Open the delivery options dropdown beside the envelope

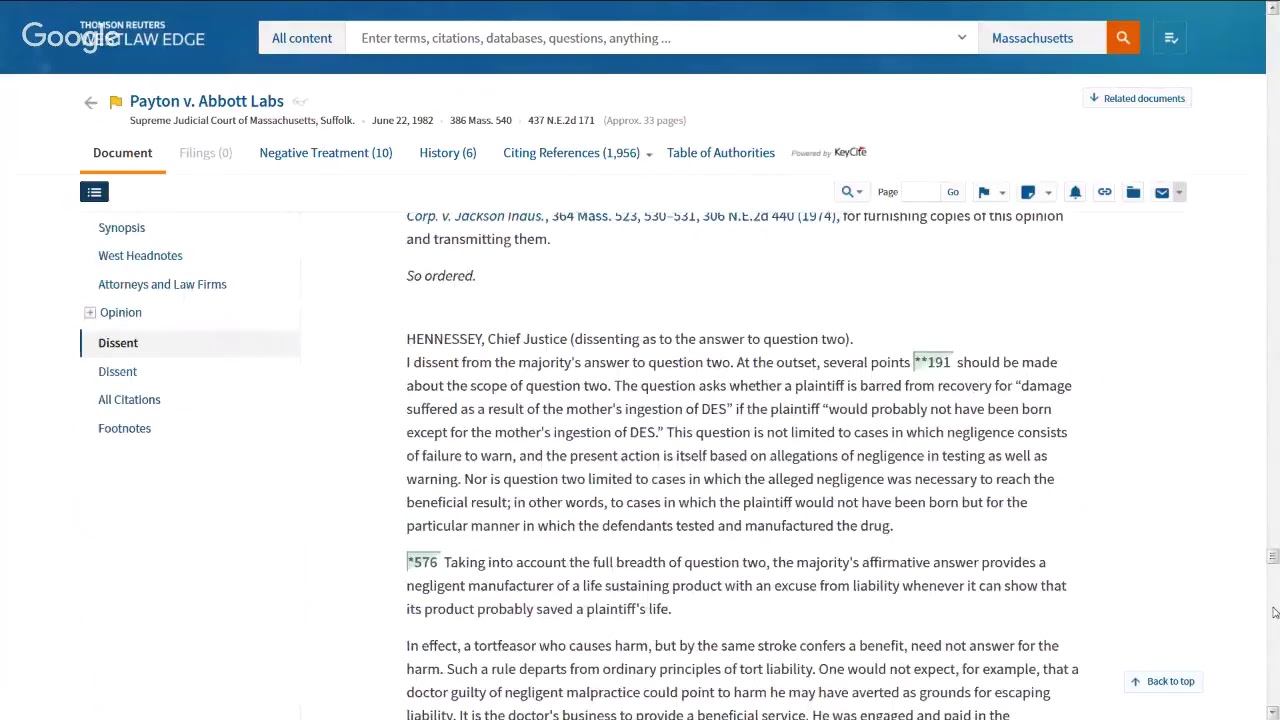[1179, 193]
